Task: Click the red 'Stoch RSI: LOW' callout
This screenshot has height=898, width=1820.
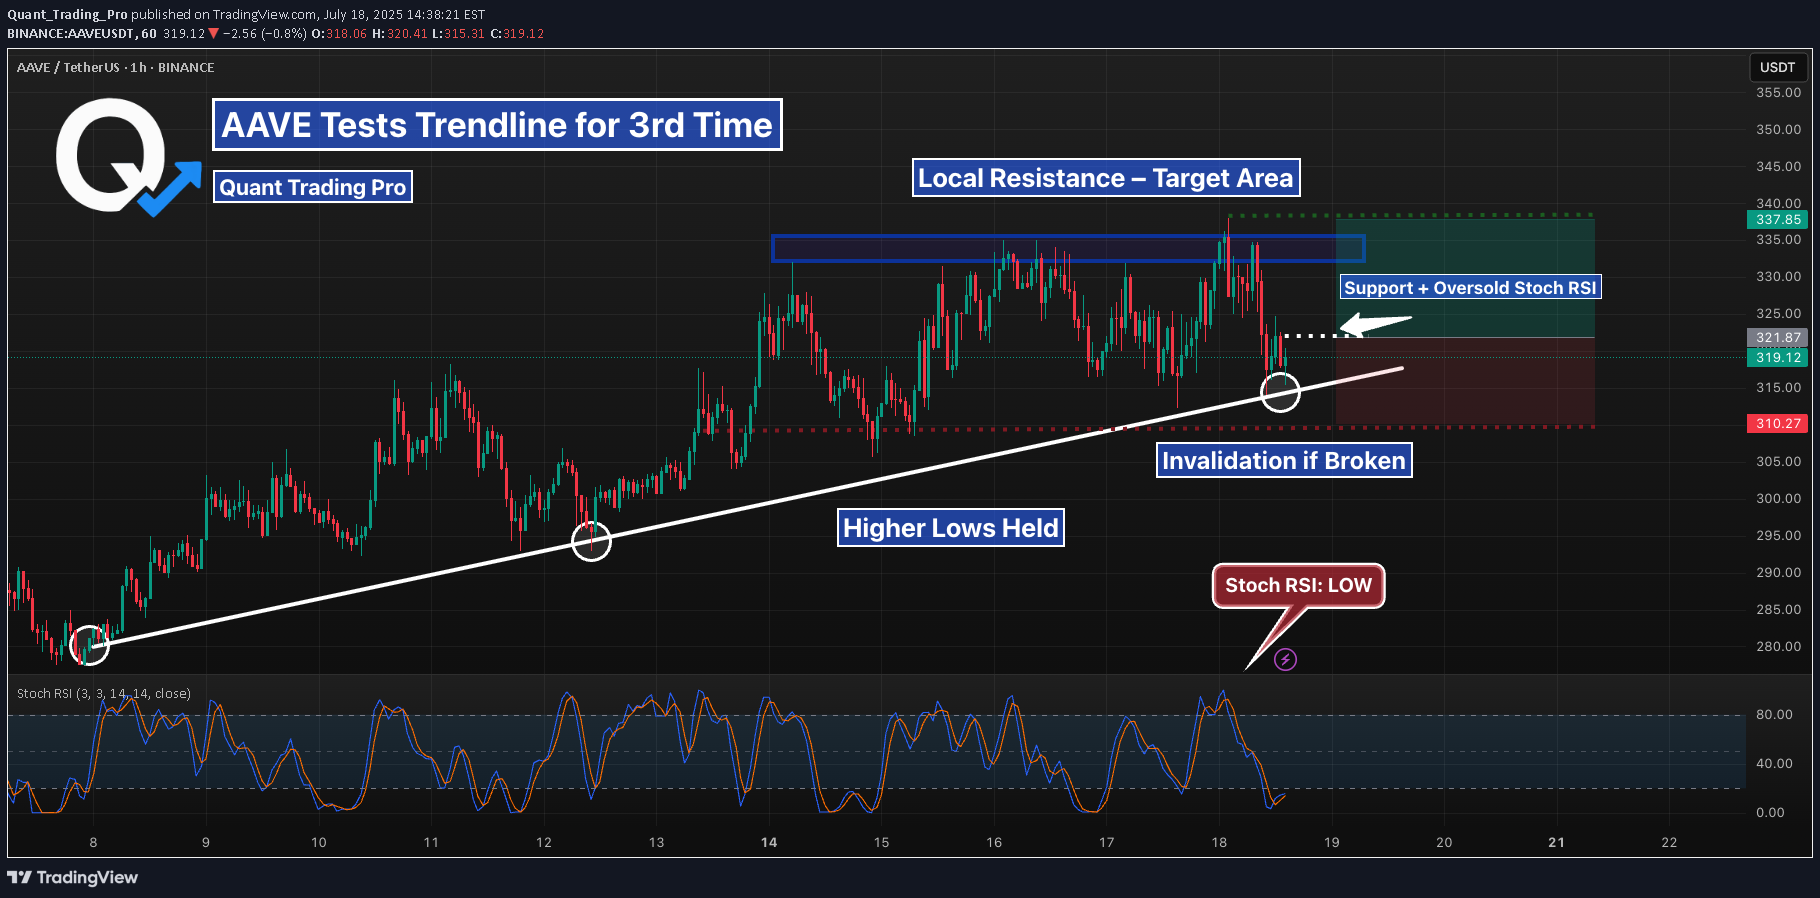Action: (x=1298, y=585)
